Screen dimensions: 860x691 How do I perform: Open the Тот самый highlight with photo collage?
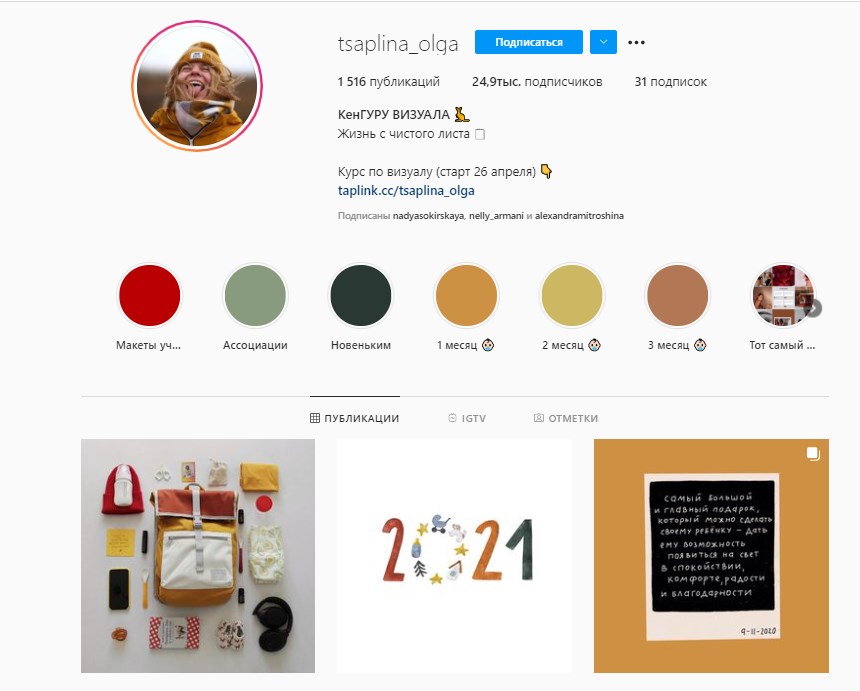pyautogui.click(x=782, y=296)
